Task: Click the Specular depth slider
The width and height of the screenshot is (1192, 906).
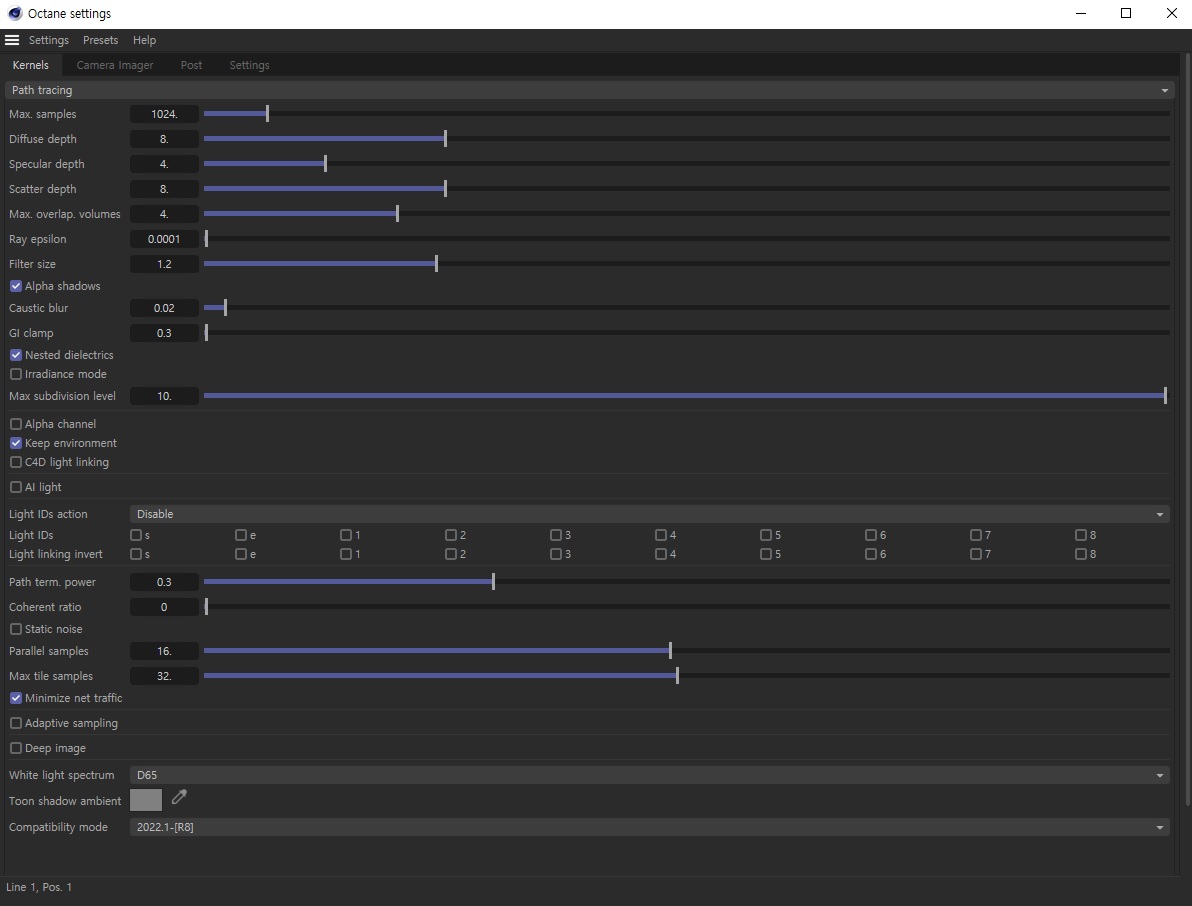Action: point(686,164)
